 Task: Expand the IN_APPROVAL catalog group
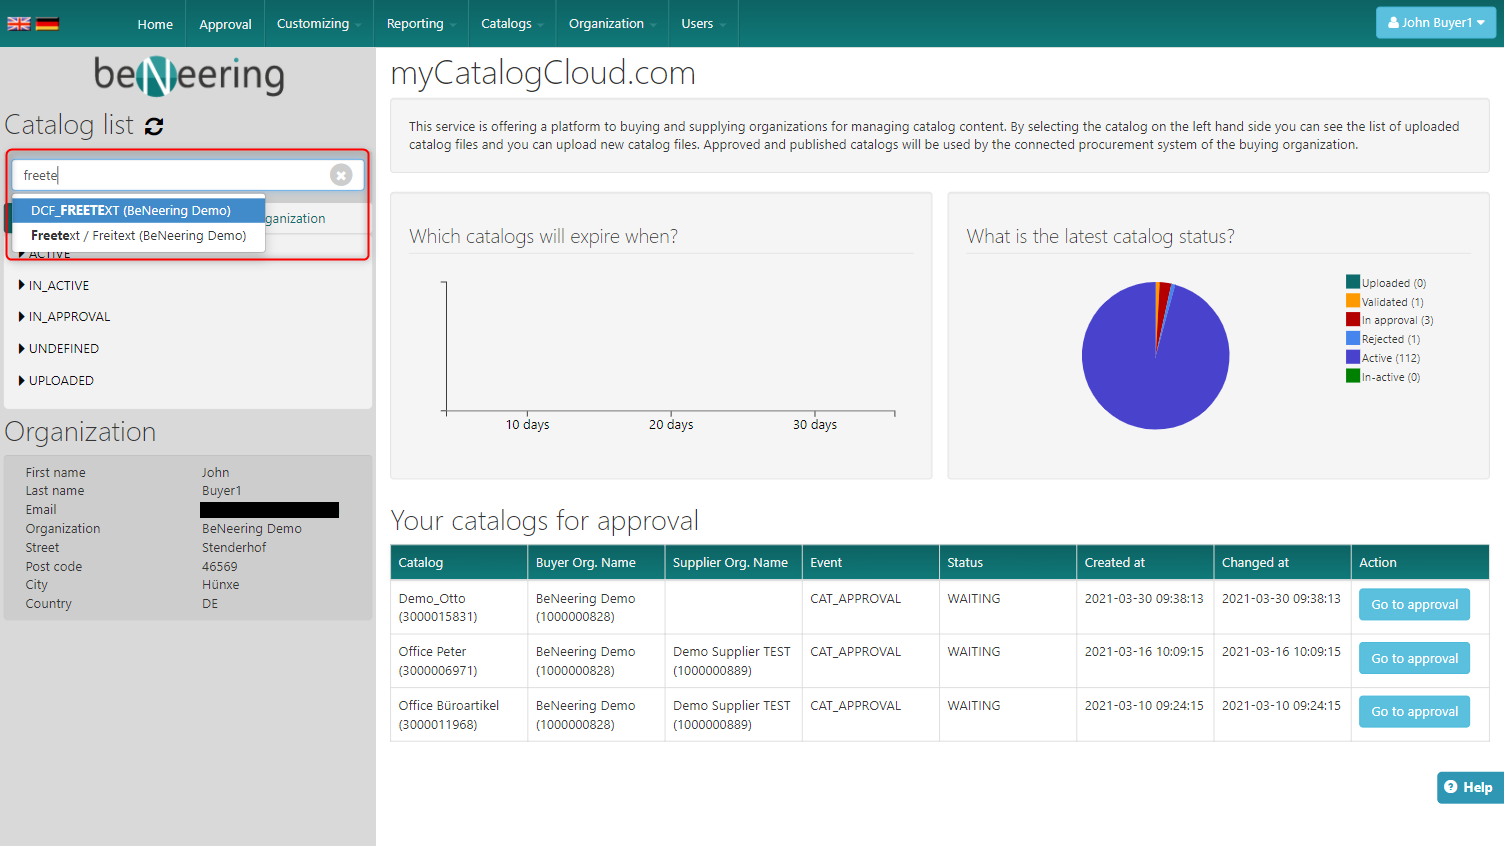pos(69,317)
